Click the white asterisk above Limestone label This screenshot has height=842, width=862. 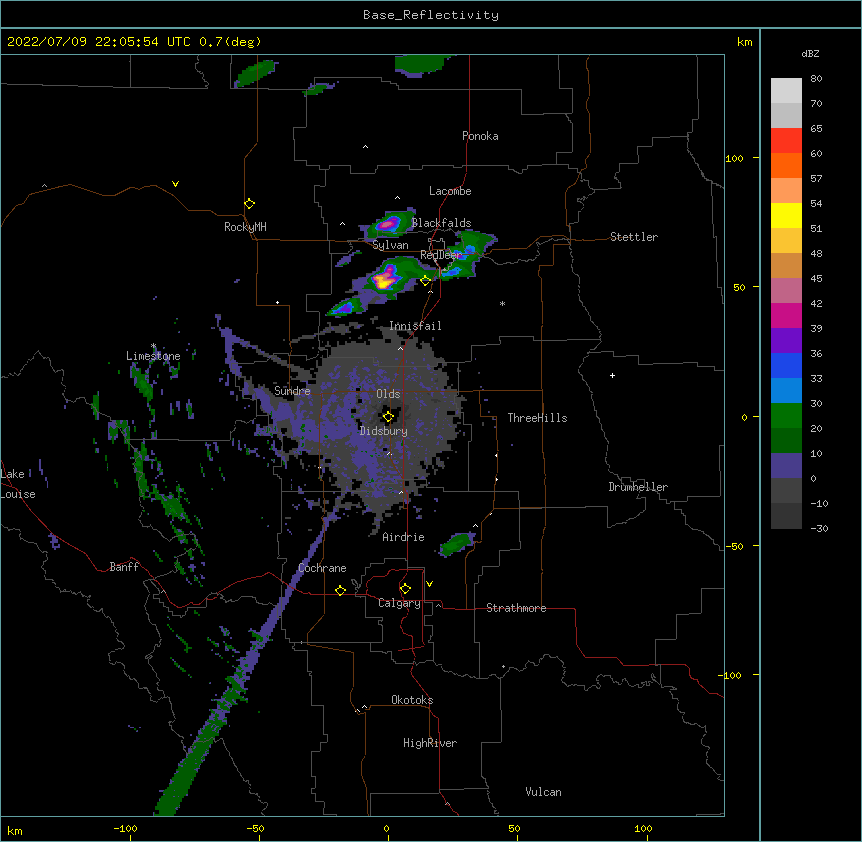(153, 346)
